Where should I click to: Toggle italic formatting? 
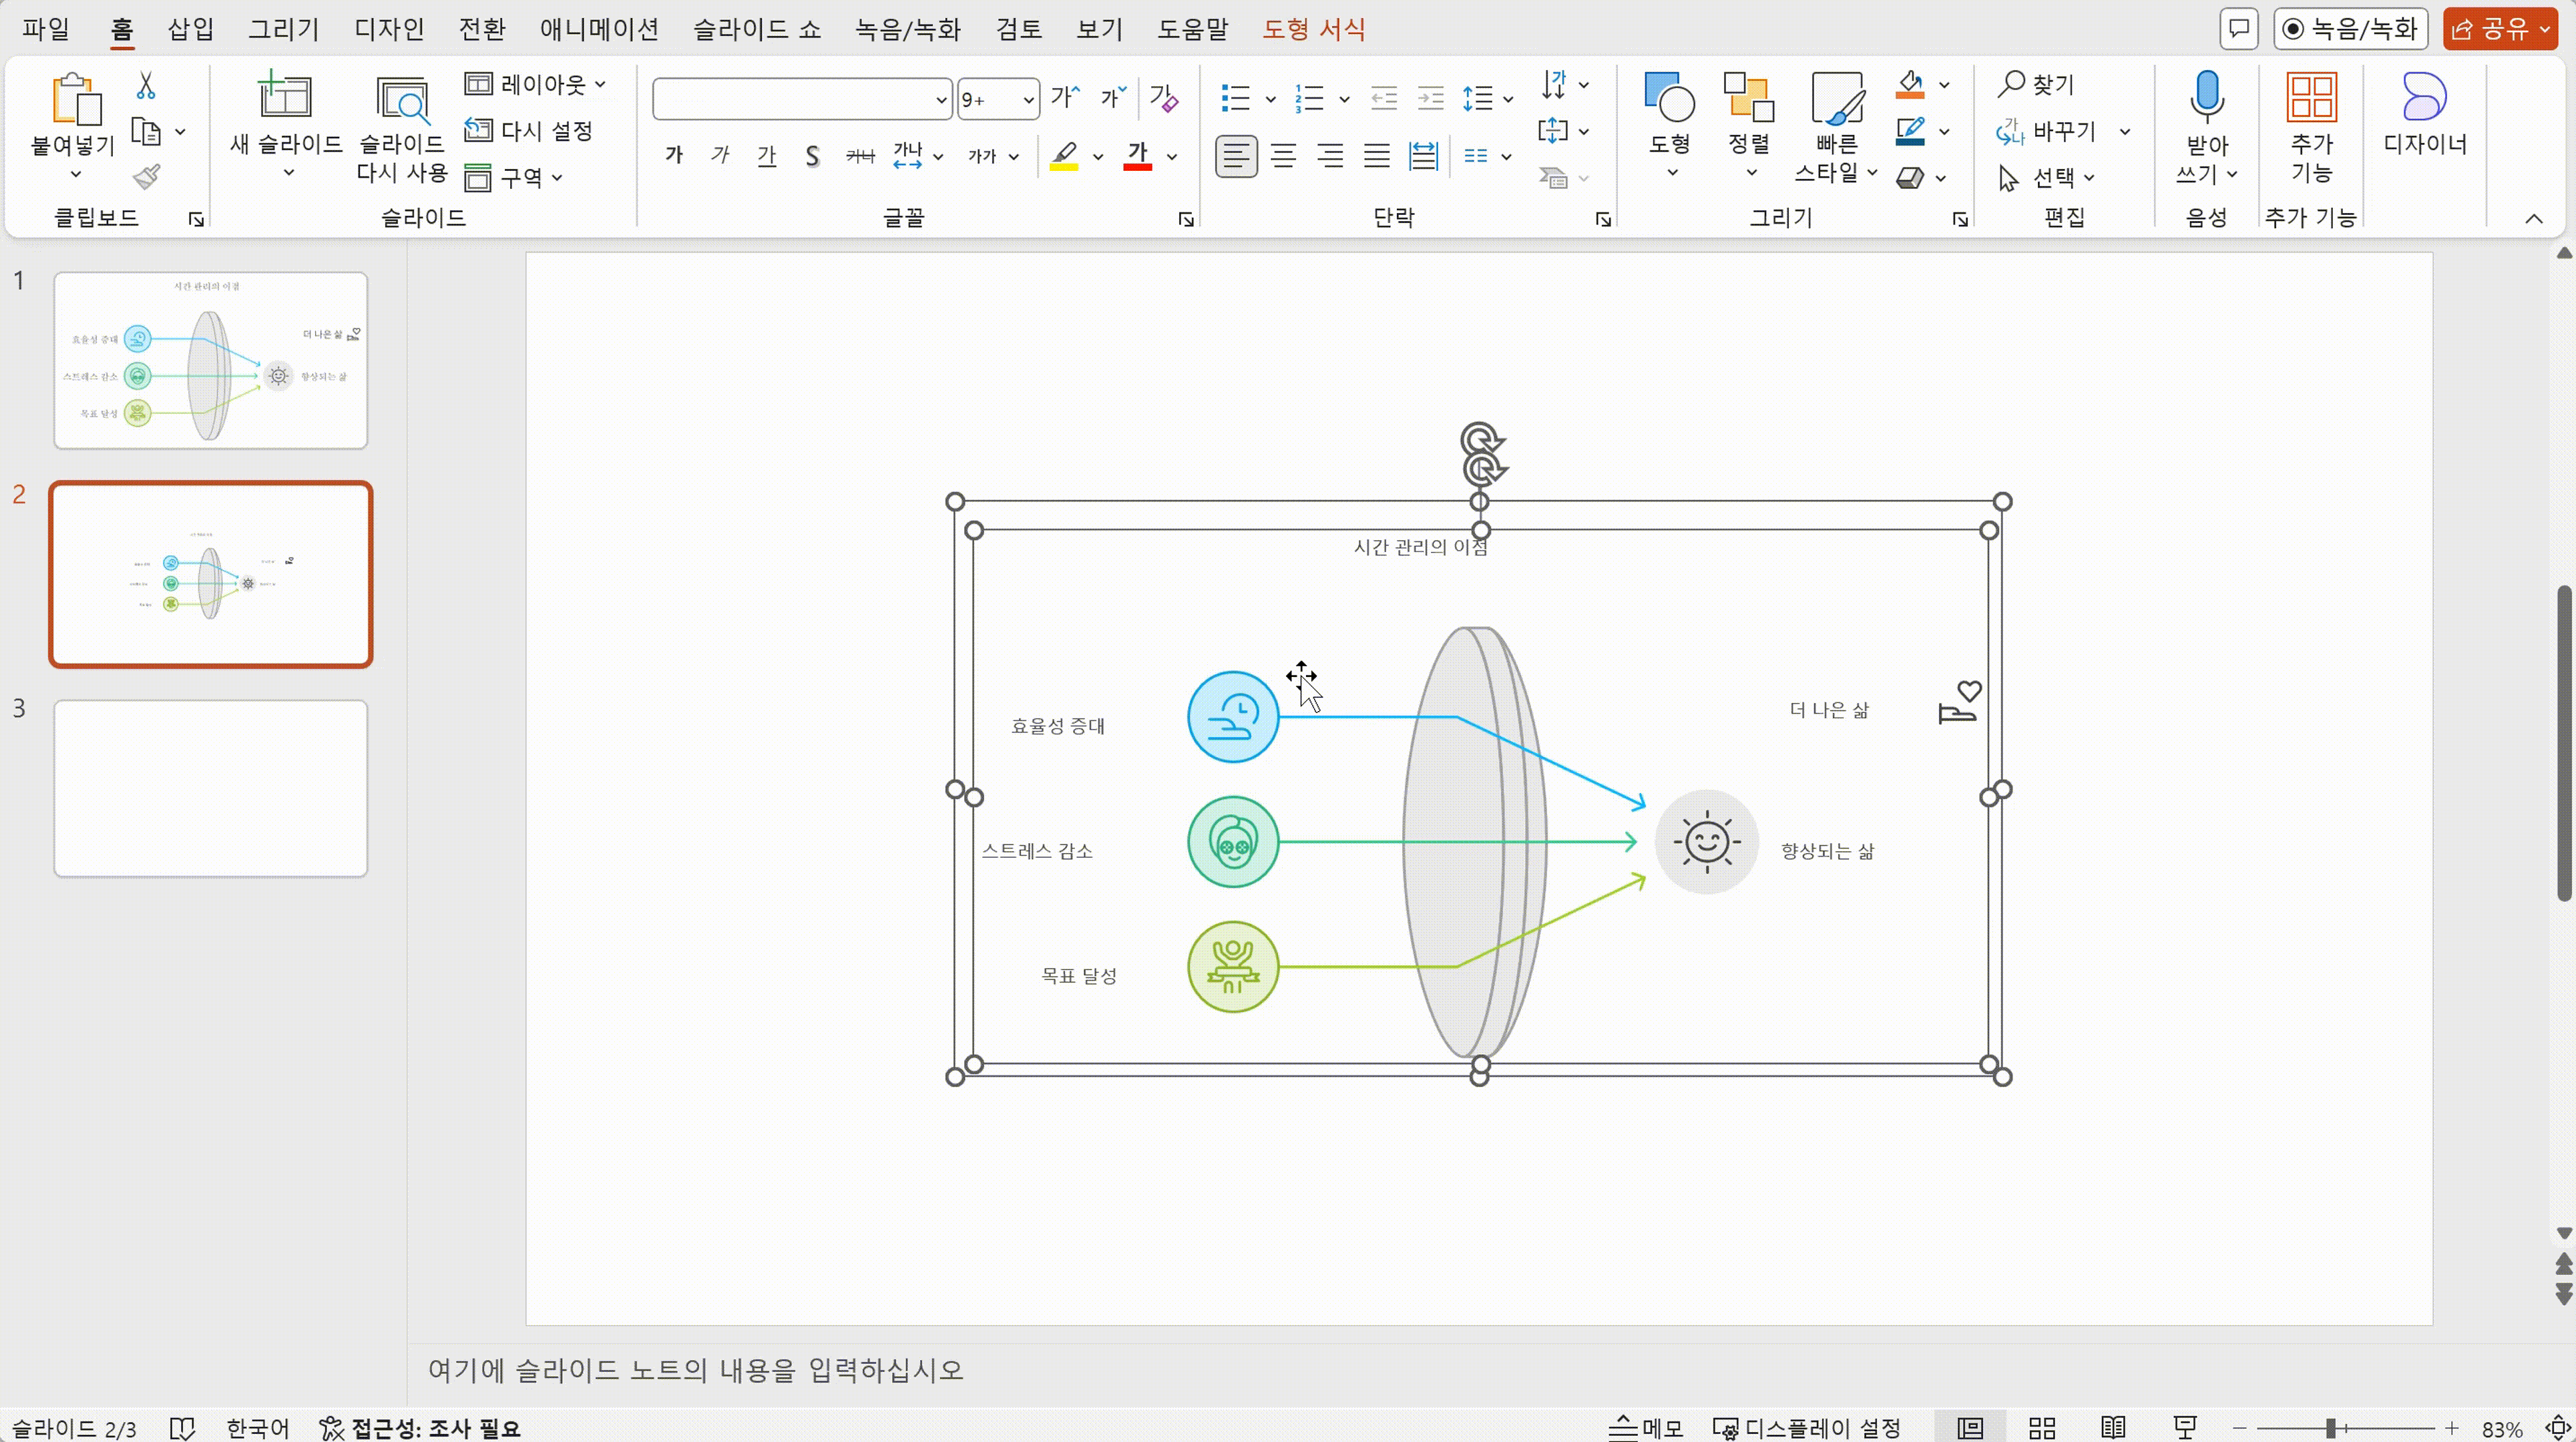point(720,155)
